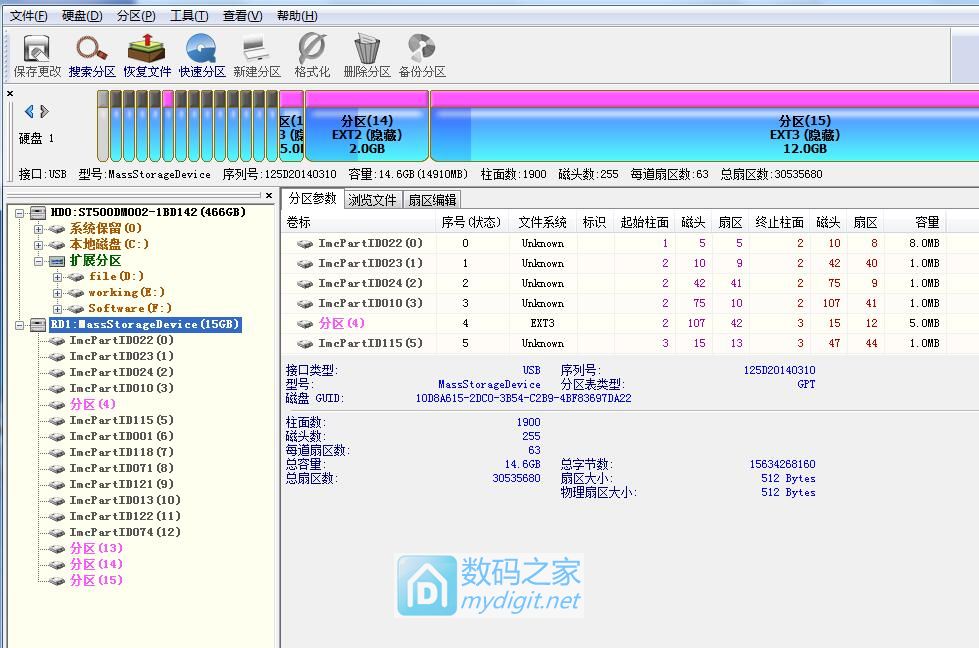Sort by 终止柱面 column header

point(779,222)
